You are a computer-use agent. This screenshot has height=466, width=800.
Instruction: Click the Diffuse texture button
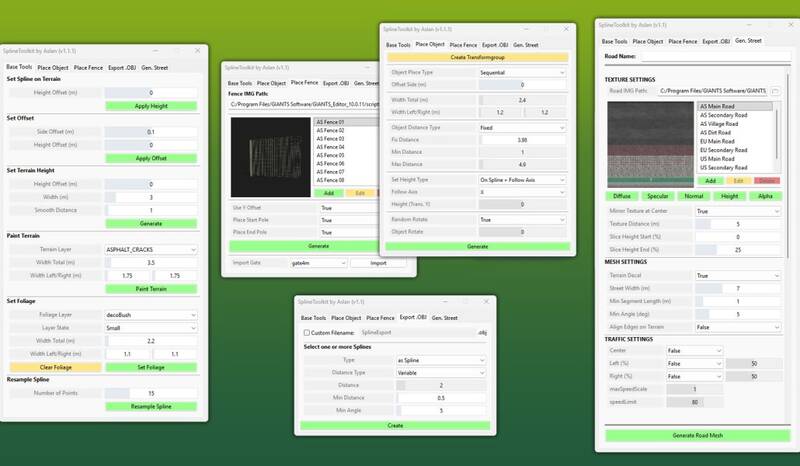pos(623,196)
